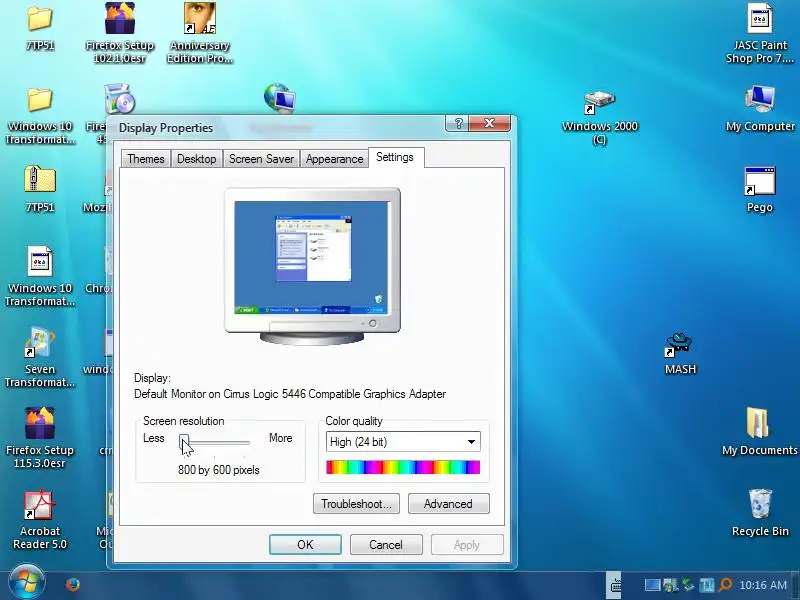This screenshot has width=800, height=600.
Task: Click the orange magnifier tray icon
Action: pyautogui.click(x=725, y=585)
